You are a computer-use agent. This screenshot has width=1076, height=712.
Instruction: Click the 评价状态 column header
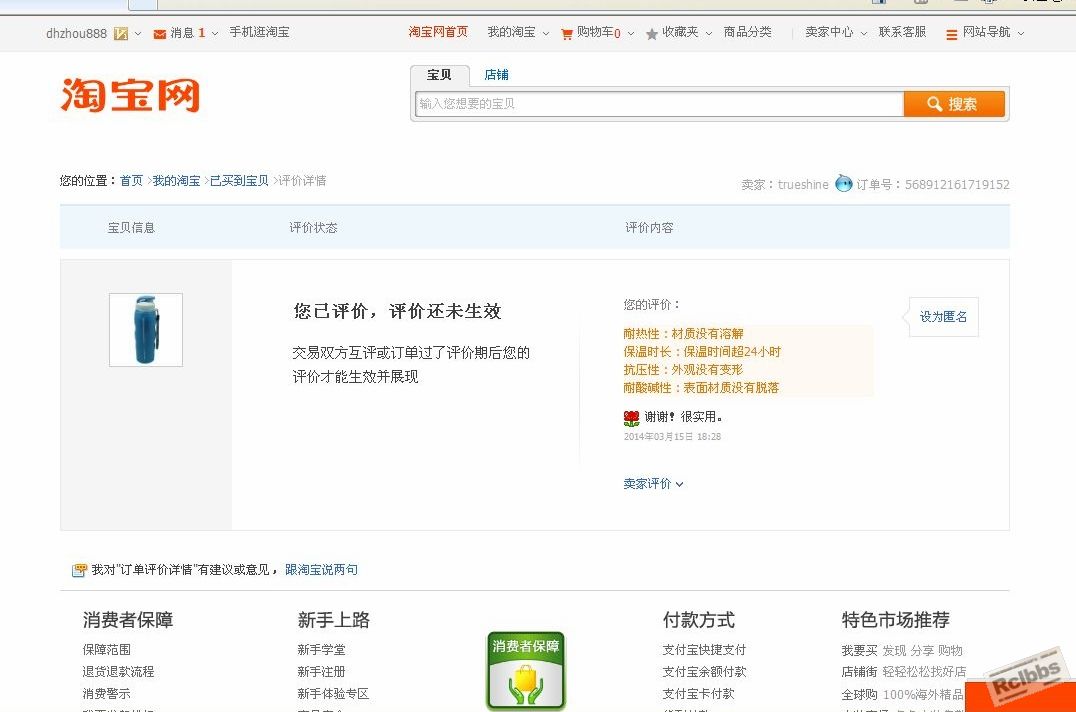click(x=313, y=228)
